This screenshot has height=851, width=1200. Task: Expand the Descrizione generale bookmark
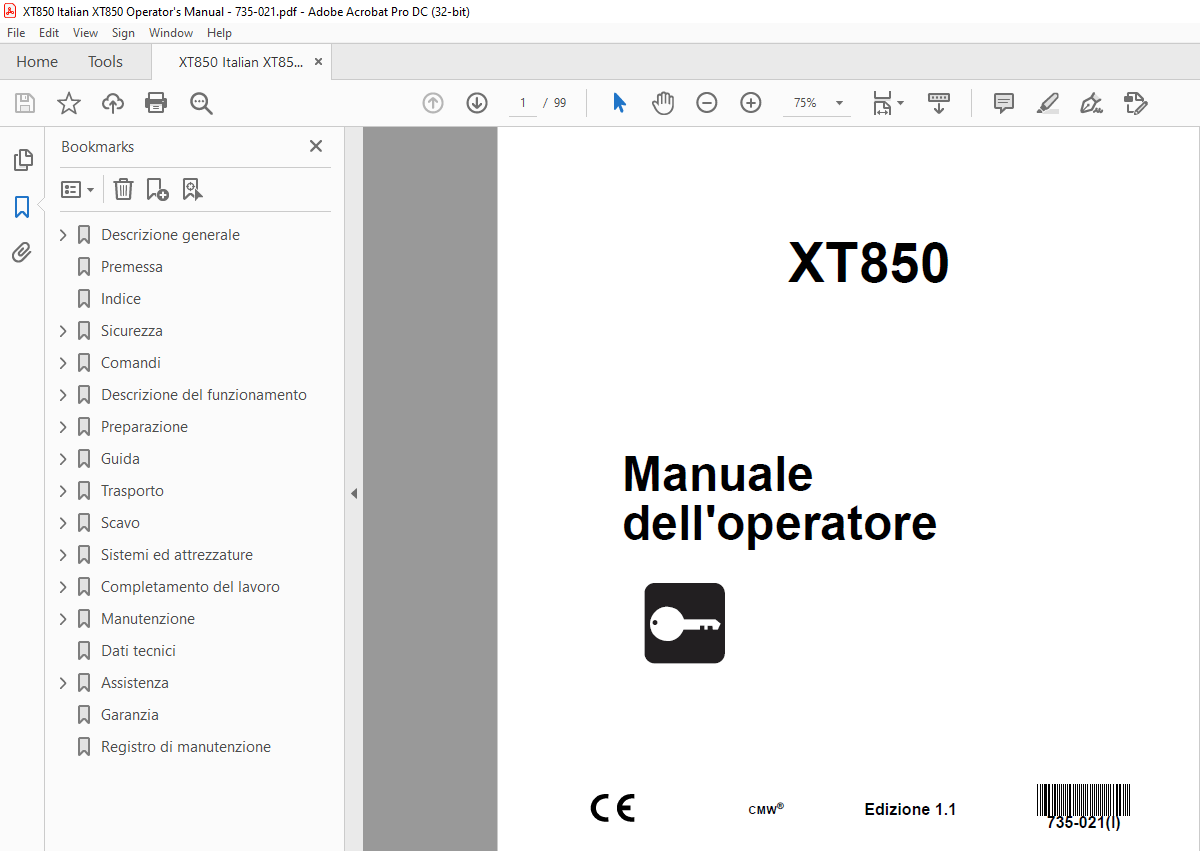[x=63, y=235]
